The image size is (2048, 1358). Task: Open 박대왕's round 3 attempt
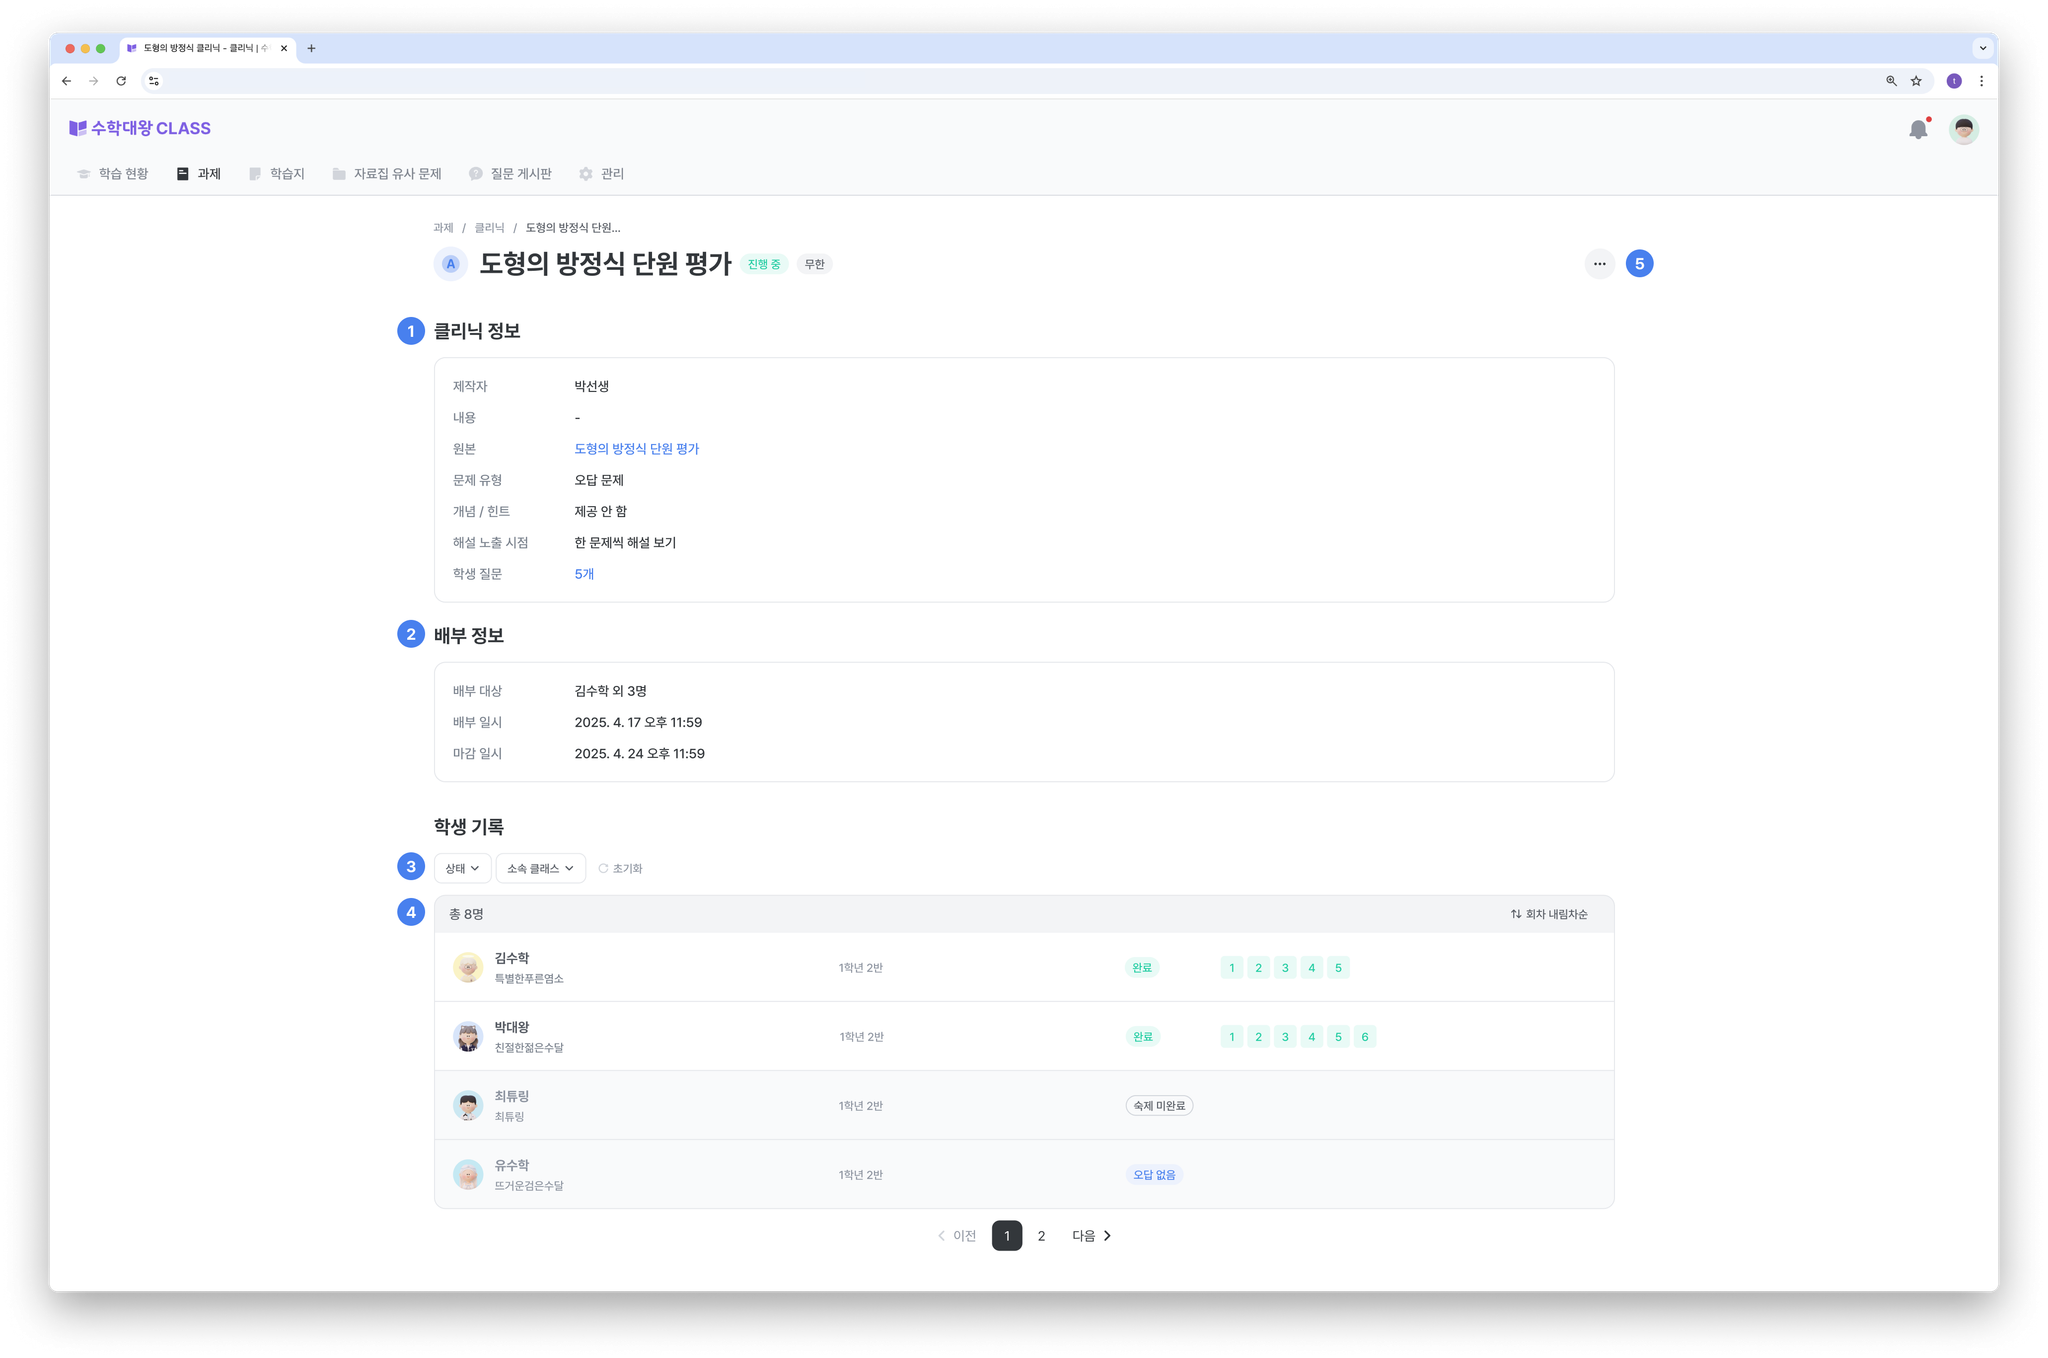tap(1285, 1036)
